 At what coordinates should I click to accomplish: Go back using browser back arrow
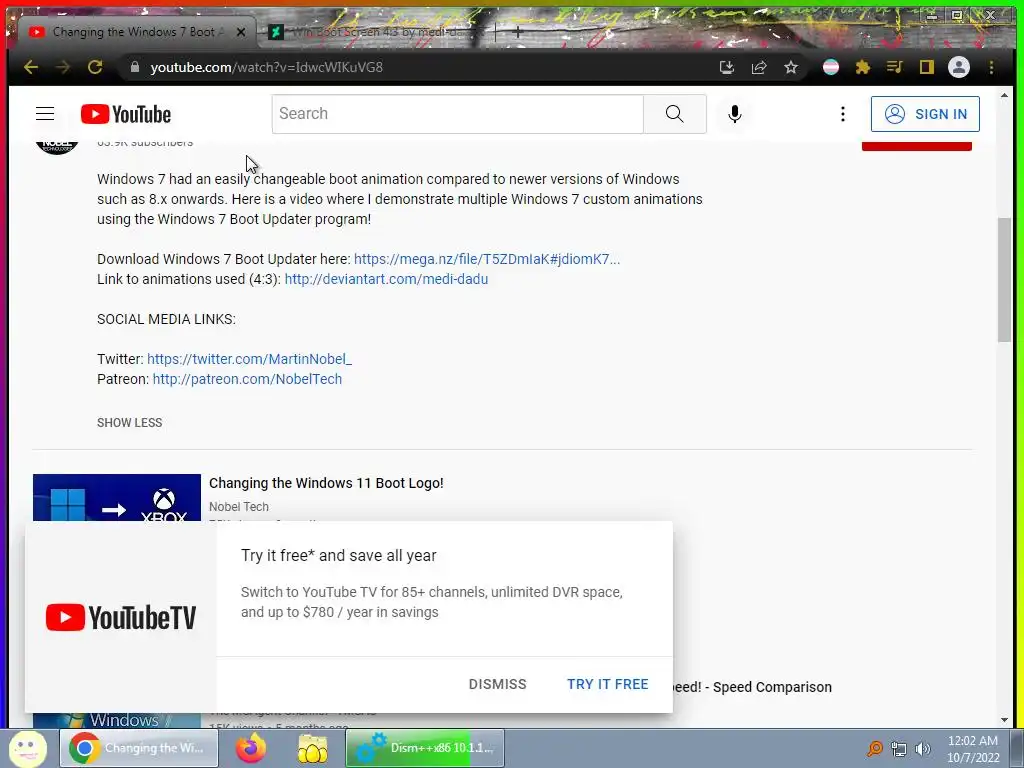coord(31,67)
